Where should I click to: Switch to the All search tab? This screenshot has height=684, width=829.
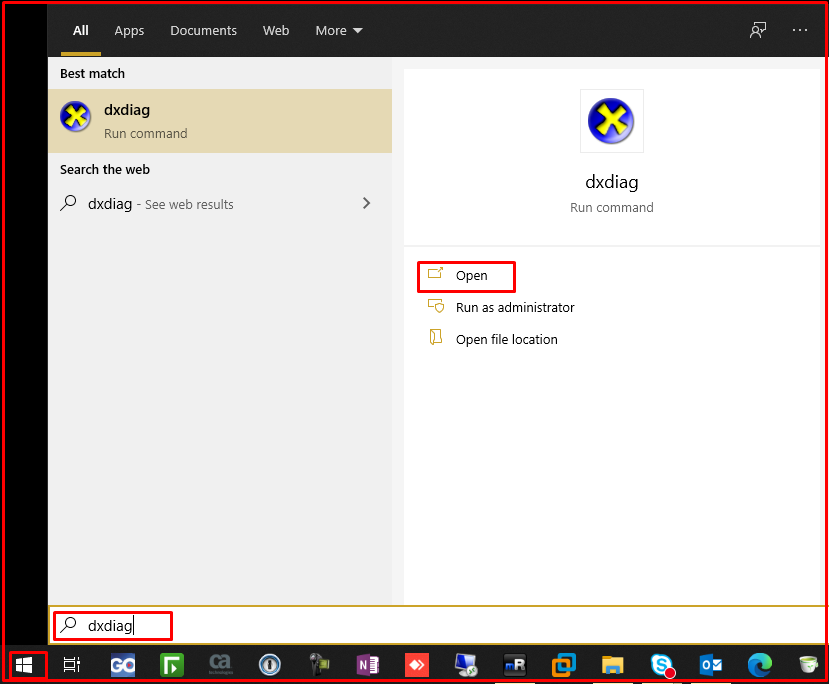80,31
